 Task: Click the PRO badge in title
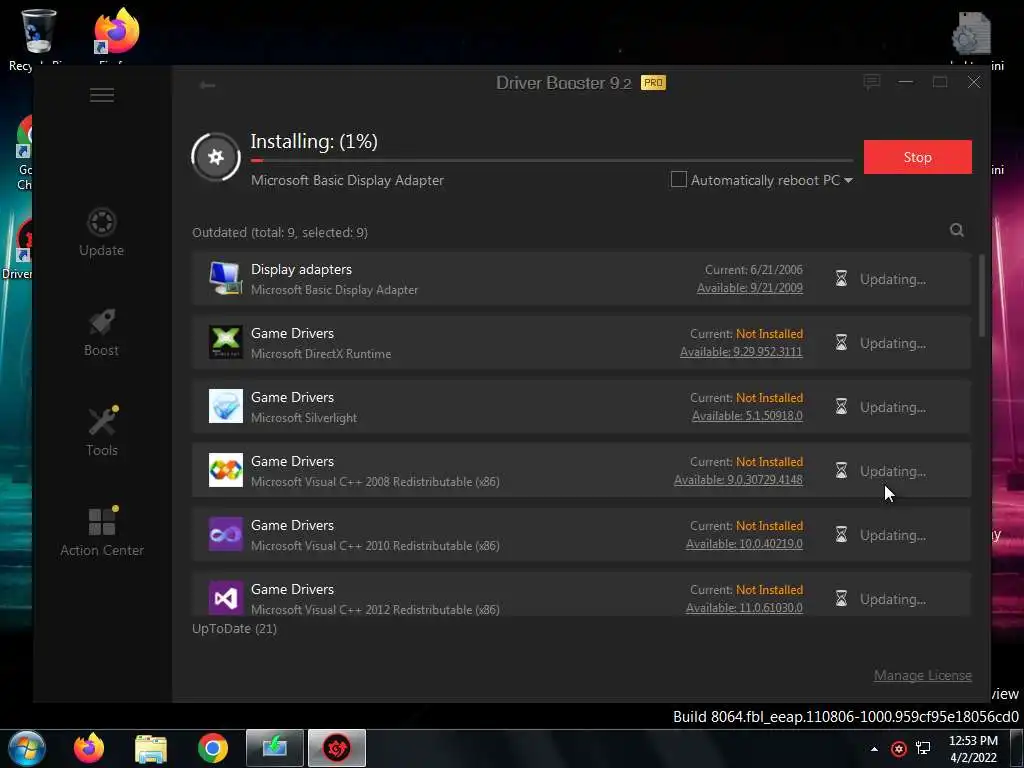click(653, 83)
